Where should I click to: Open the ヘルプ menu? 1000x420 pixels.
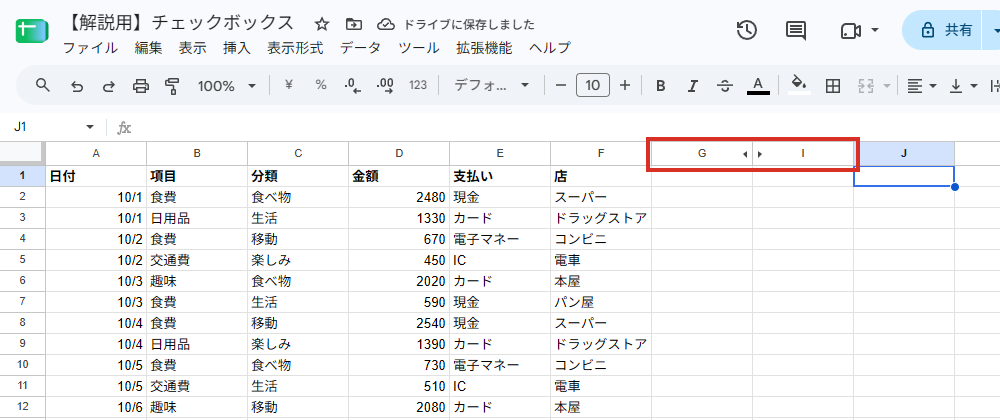coord(549,48)
